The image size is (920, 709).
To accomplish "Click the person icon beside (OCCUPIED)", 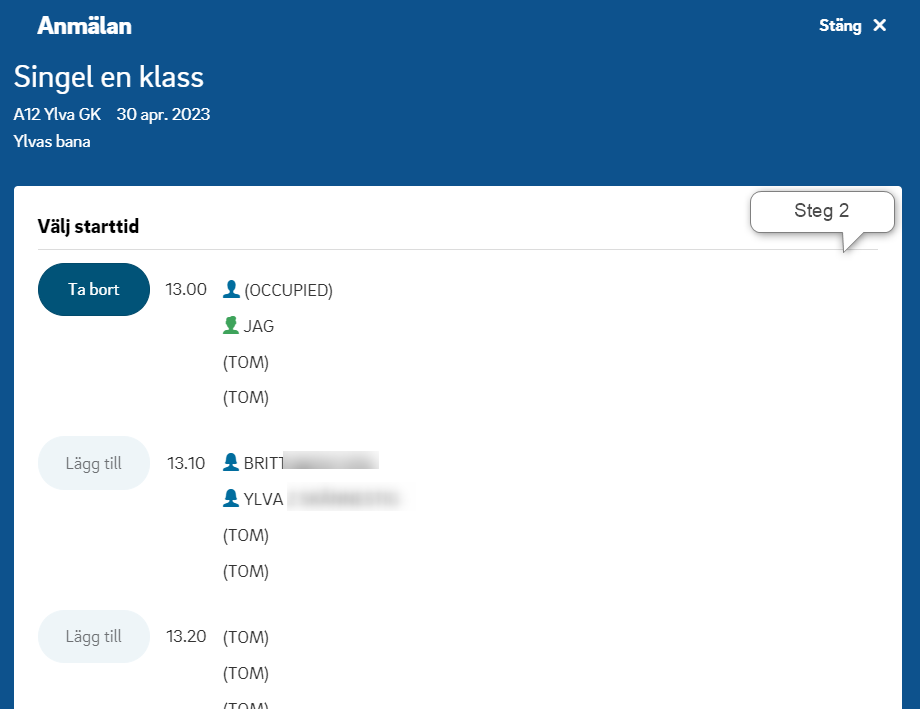I will (231, 290).
